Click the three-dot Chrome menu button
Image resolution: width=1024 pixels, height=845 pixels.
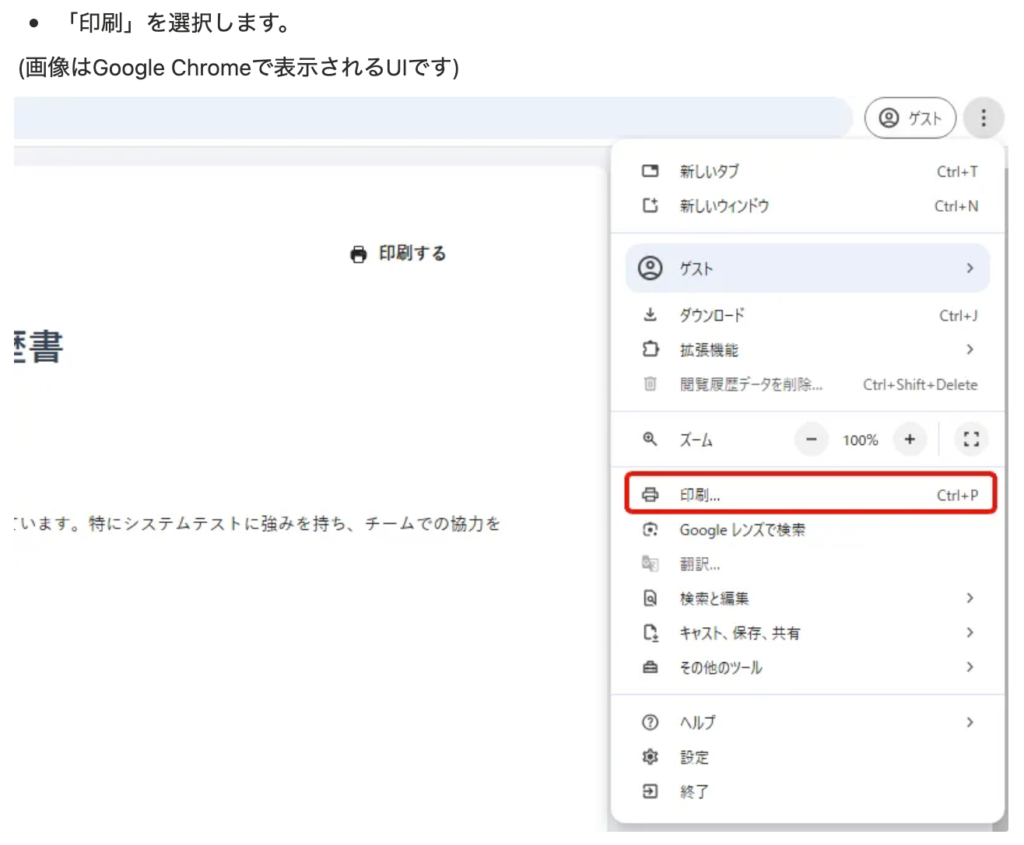click(984, 118)
